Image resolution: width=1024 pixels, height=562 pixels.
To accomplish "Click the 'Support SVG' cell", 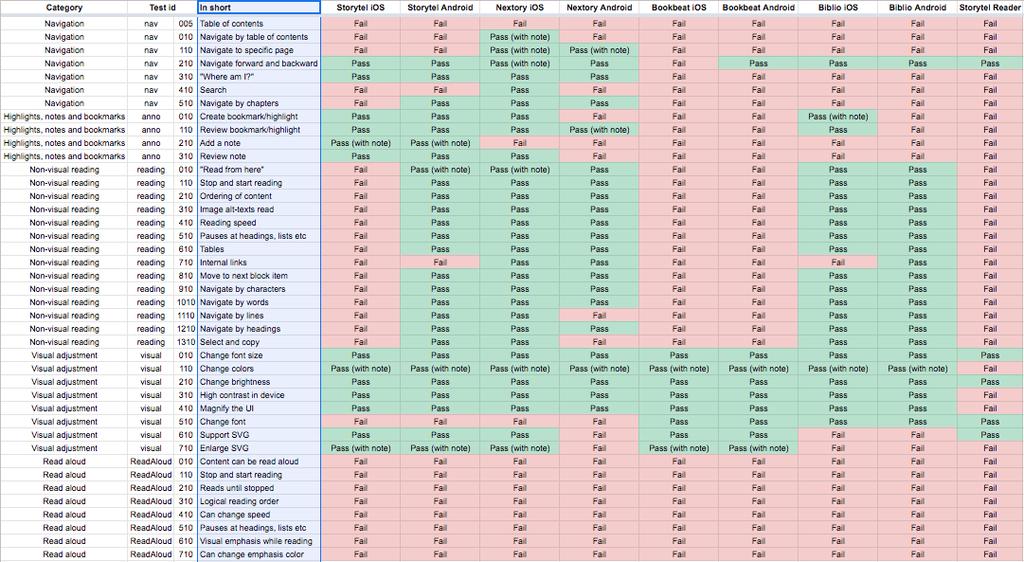I will [x=259, y=435].
